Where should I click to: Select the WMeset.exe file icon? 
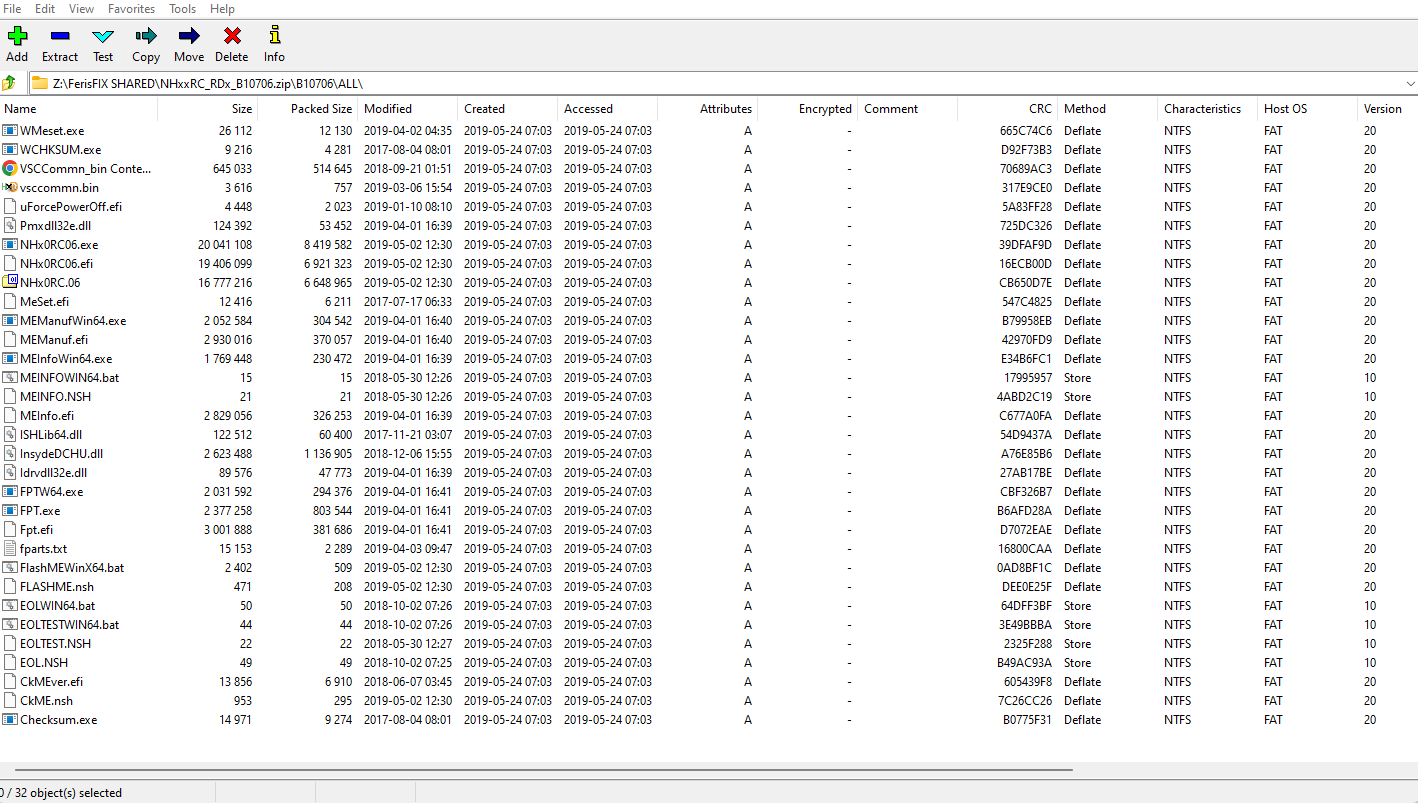(10, 131)
